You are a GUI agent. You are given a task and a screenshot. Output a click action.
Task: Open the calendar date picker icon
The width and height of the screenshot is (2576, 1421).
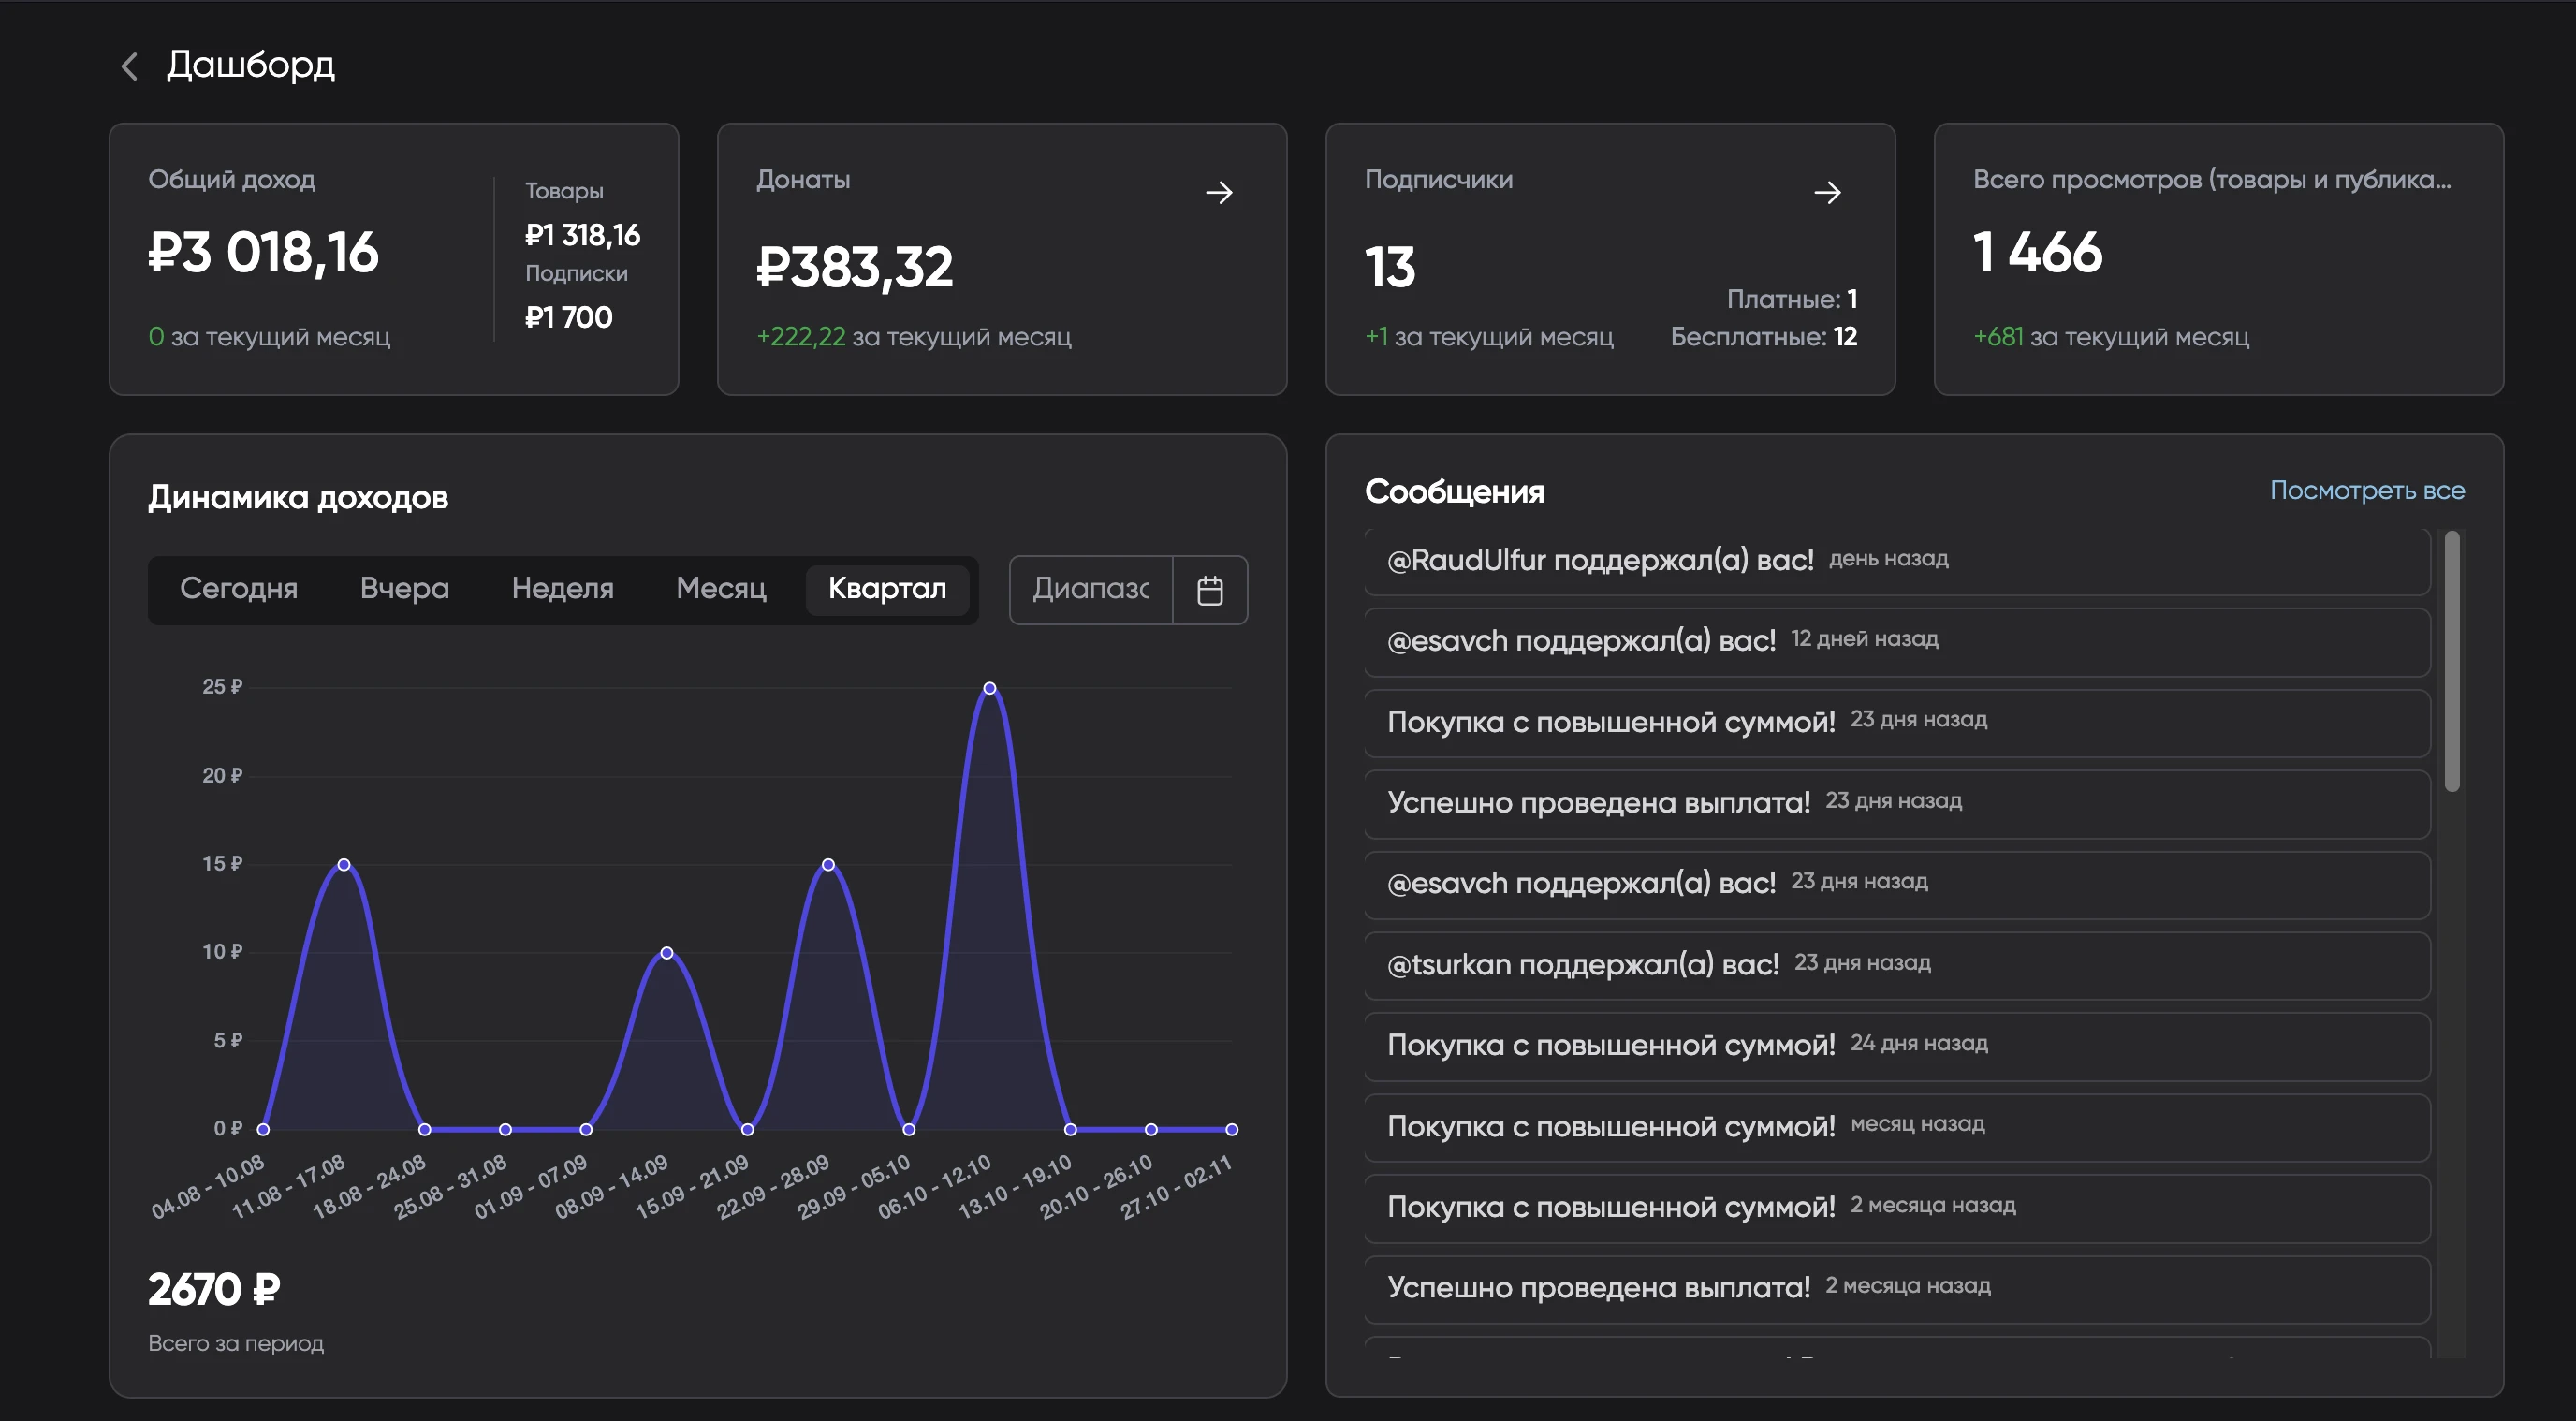click(x=1209, y=590)
